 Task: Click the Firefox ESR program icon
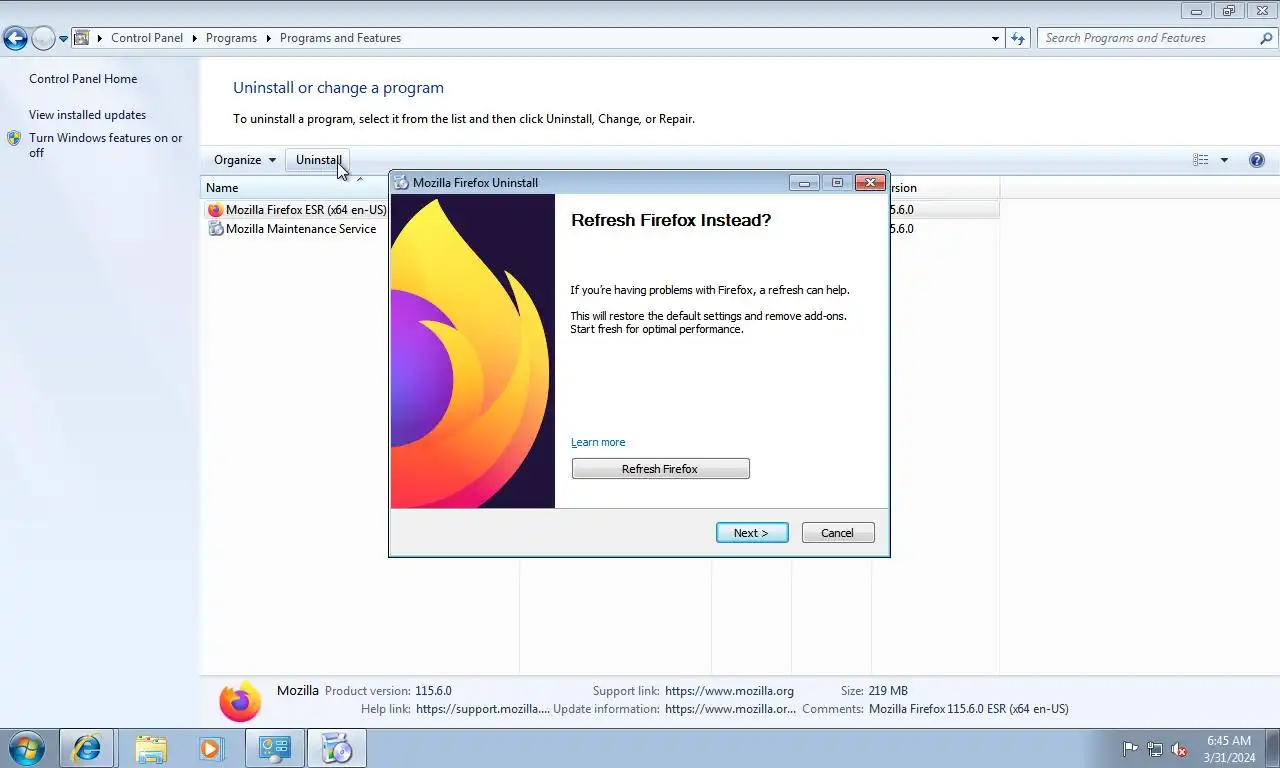215,210
